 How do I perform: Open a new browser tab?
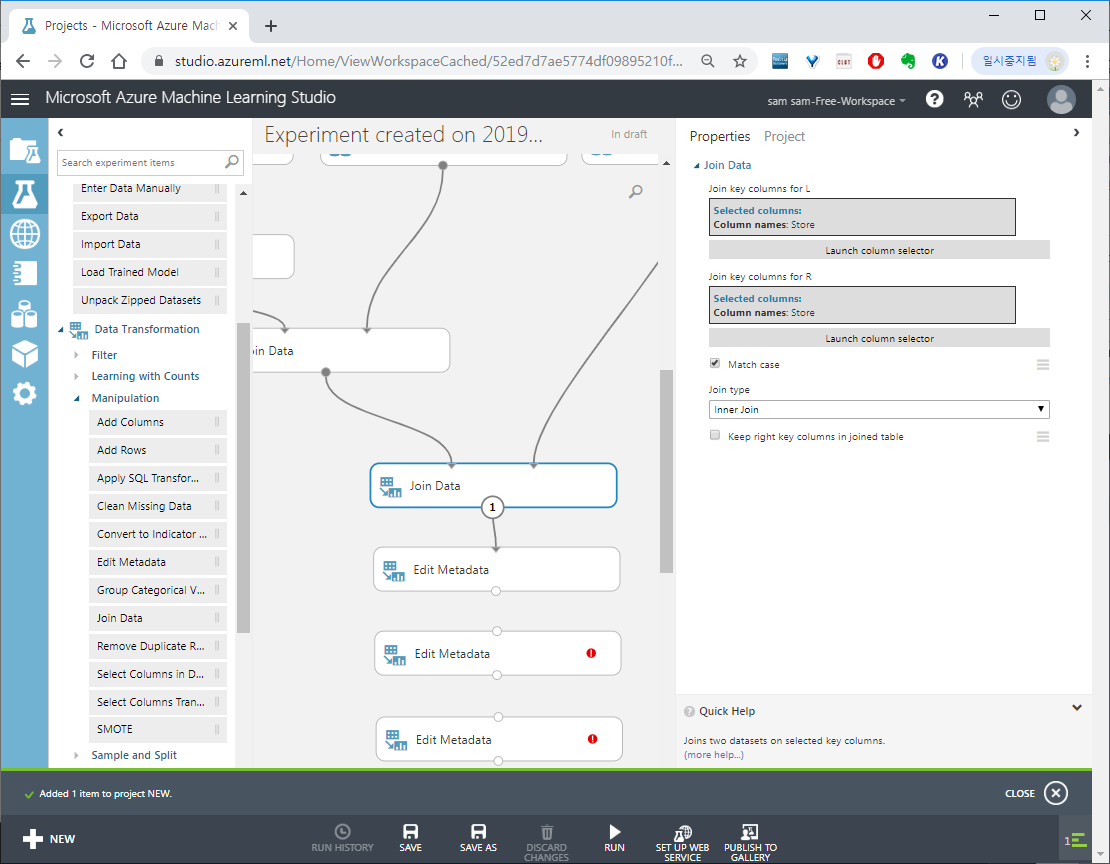(270, 26)
